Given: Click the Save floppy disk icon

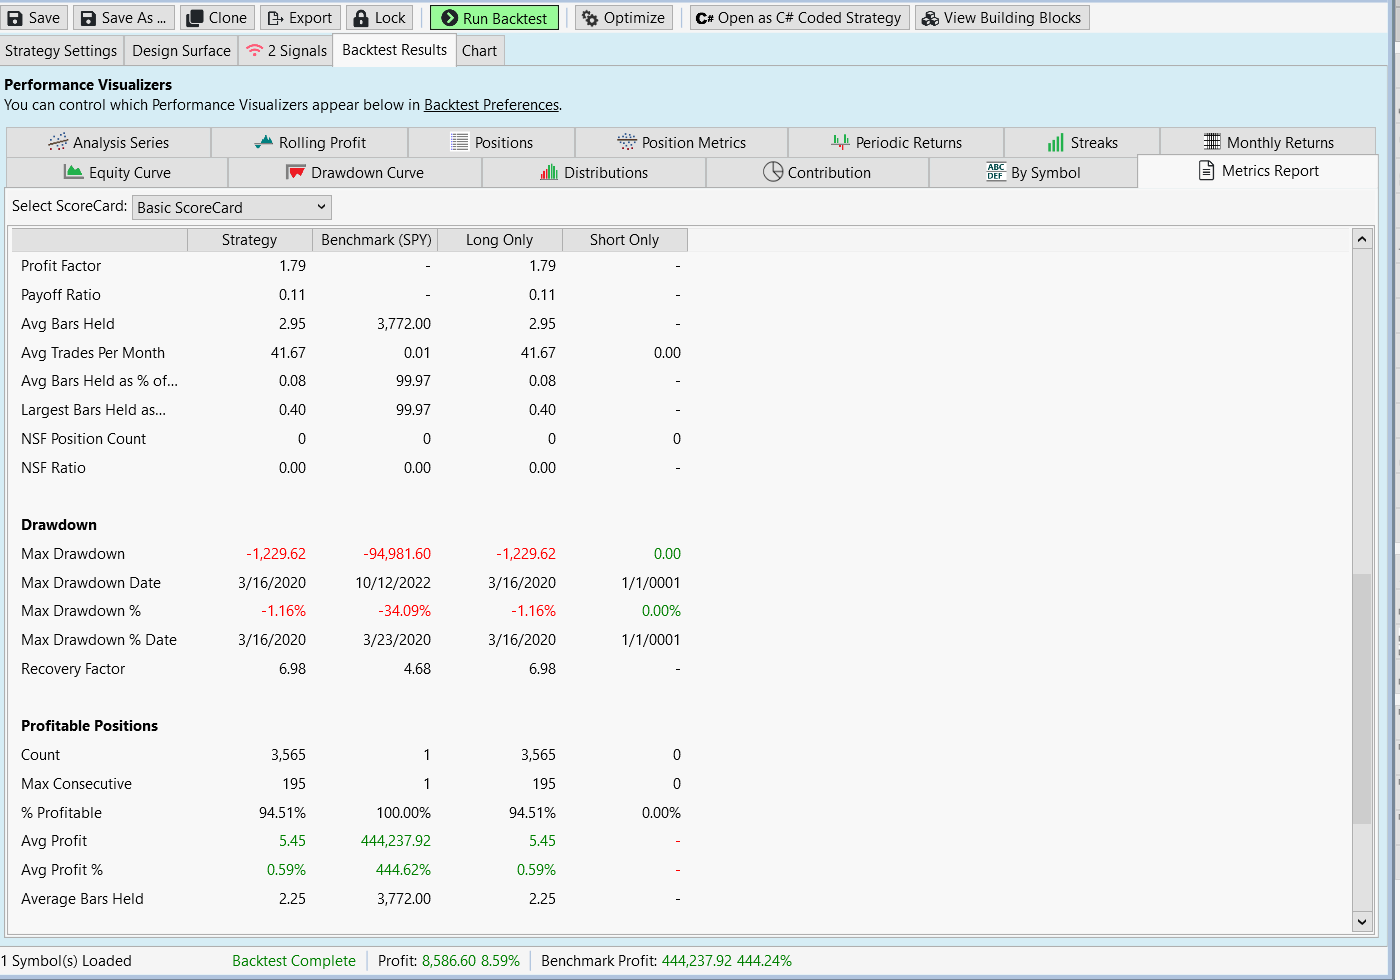Looking at the screenshot, I should coord(15,18).
